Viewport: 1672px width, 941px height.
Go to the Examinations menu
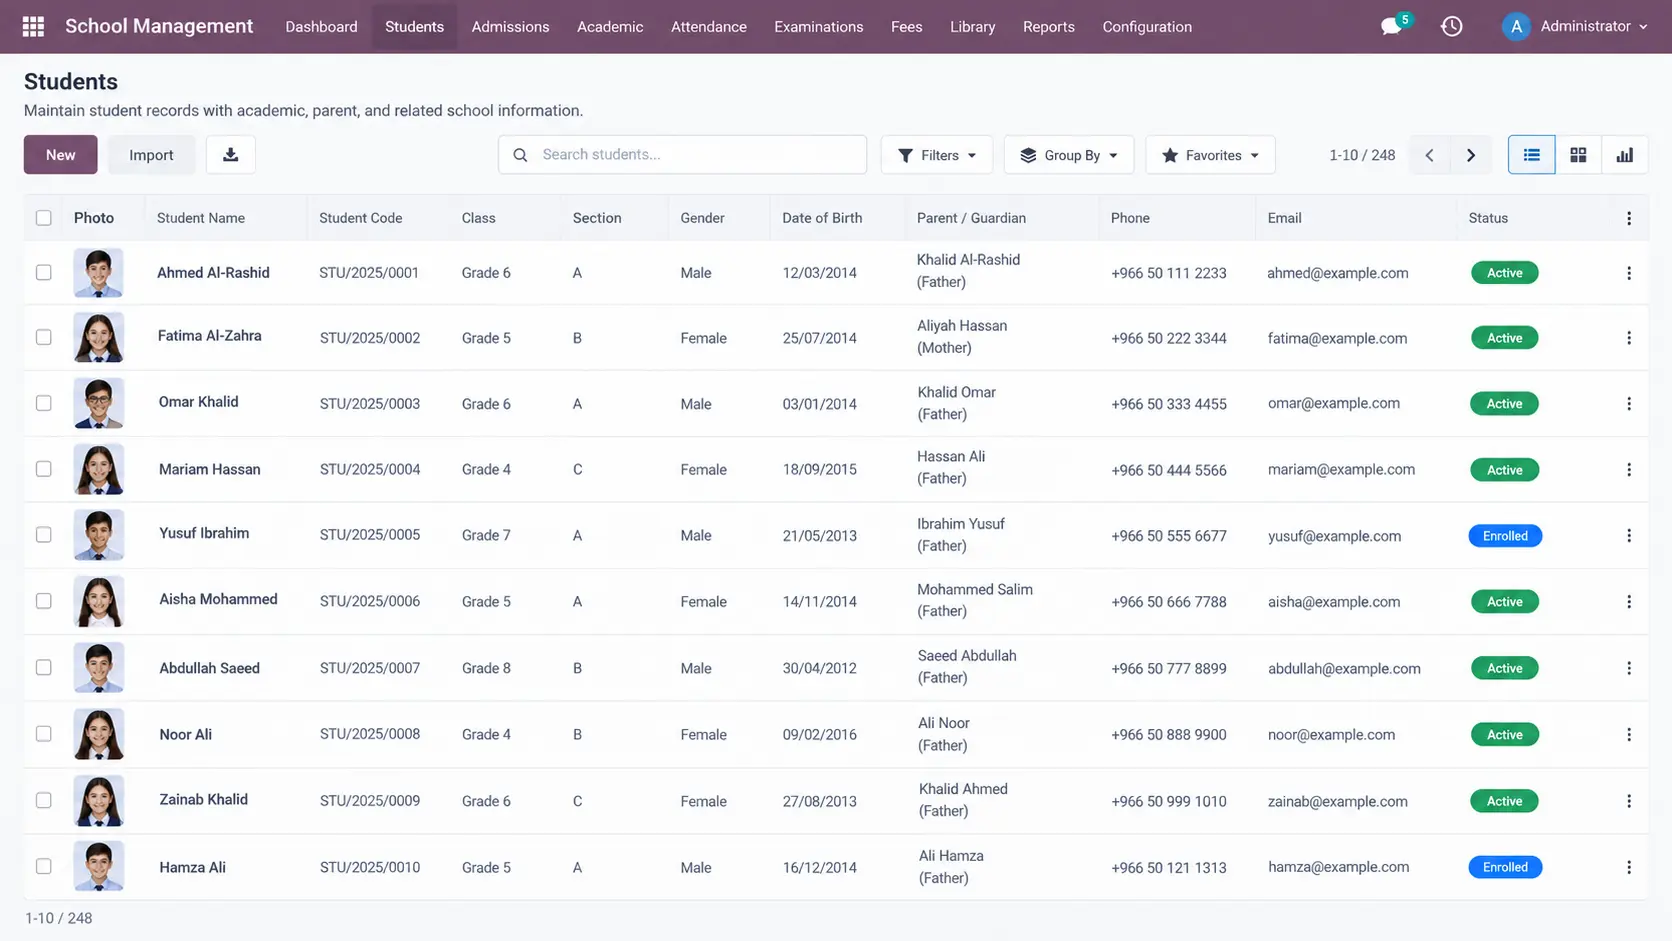click(x=818, y=27)
